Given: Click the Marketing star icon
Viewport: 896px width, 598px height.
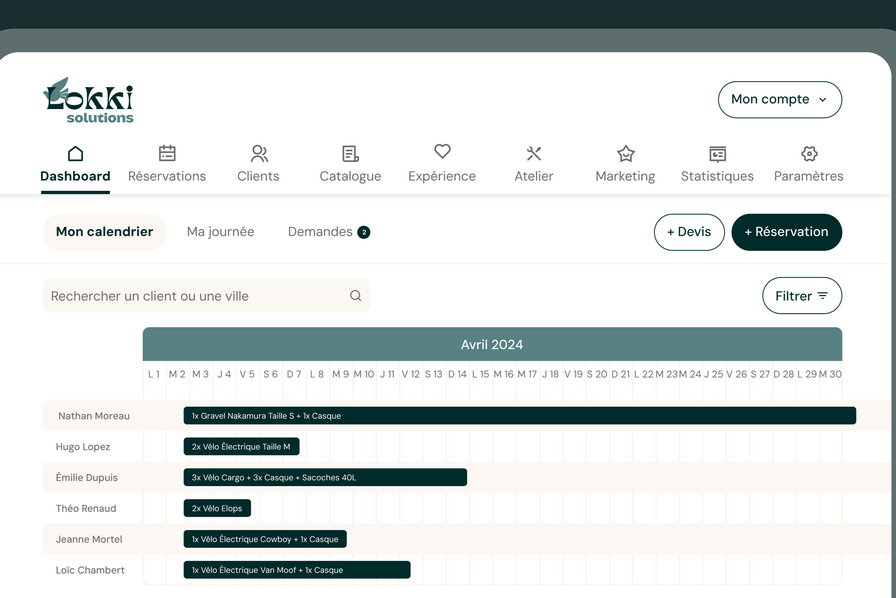Looking at the screenshot, I should 626,153.
